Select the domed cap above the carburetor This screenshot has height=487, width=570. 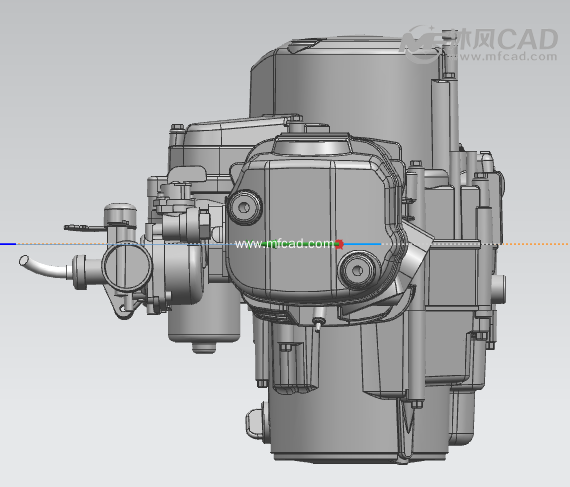(x=120, y=214)
